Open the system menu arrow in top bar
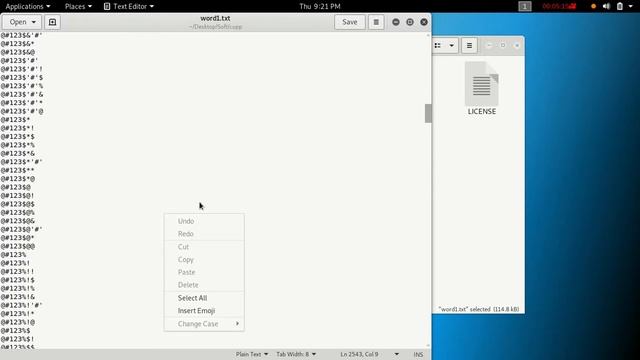This screenshot has width=640, height=360. point(631,6)
